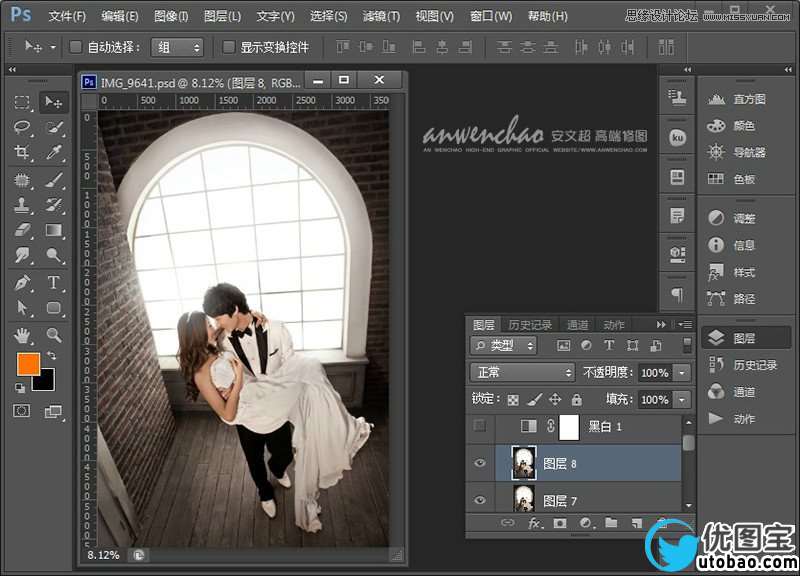The height and width of the screenshot is (576, 800).
Task: Switch to the 通道 tab
Action: 578,325
